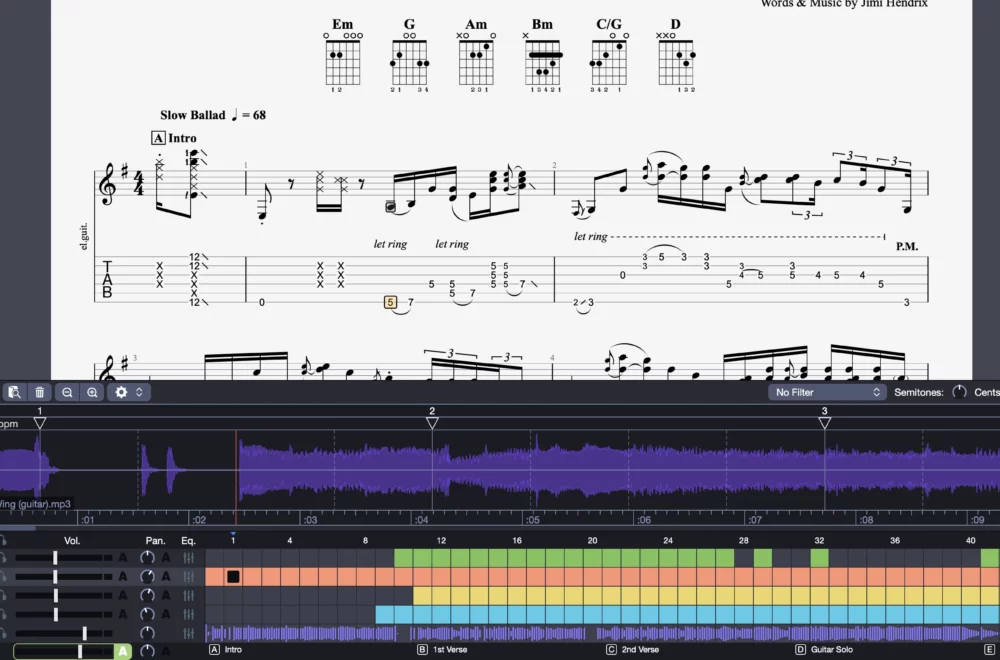Toggle pan automation on the green track

click(x=166, y=558)
